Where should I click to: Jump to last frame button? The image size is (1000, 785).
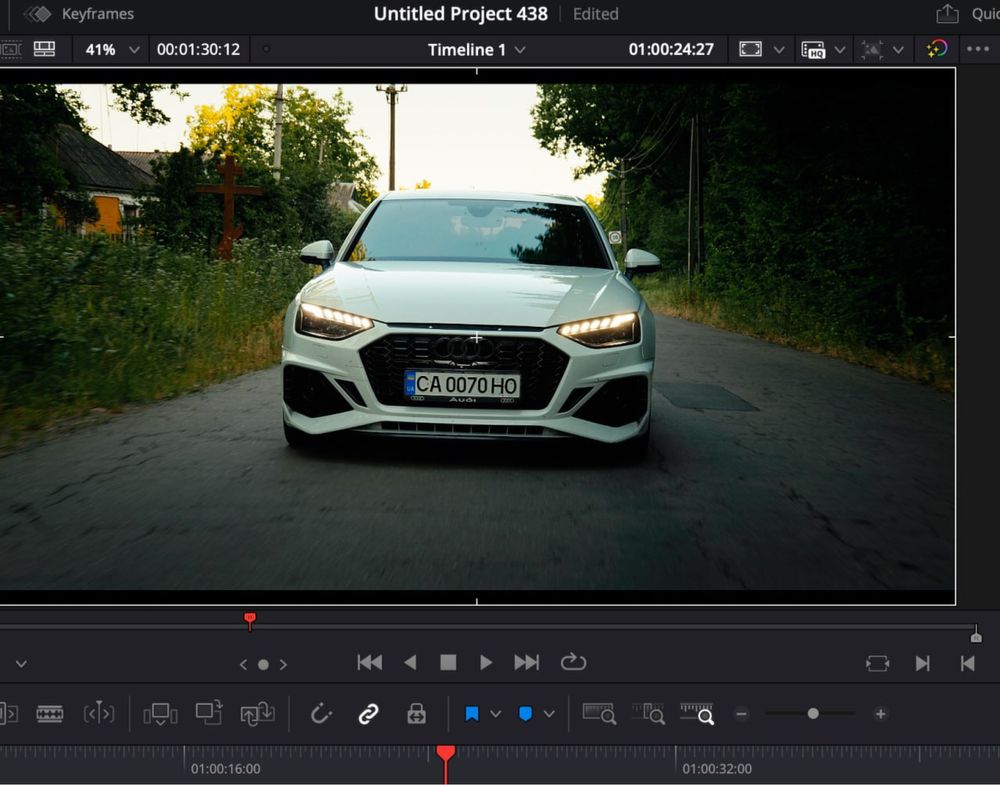(x=526, y=663)
